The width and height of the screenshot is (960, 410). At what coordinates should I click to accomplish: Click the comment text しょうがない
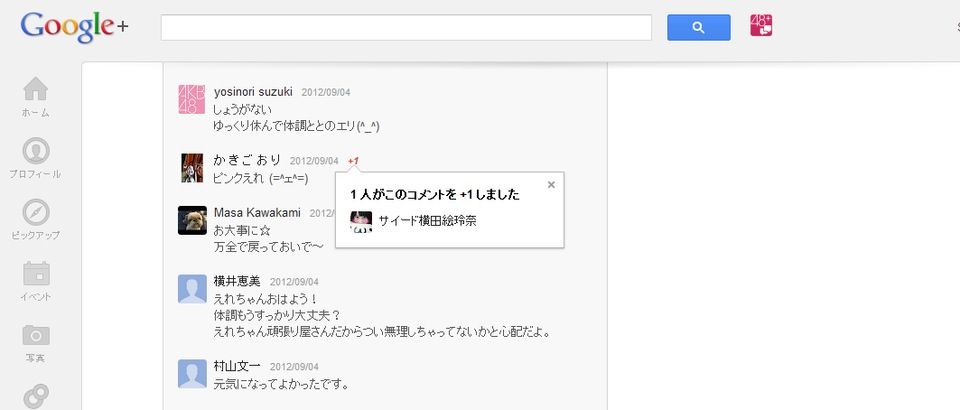[242, 110]
